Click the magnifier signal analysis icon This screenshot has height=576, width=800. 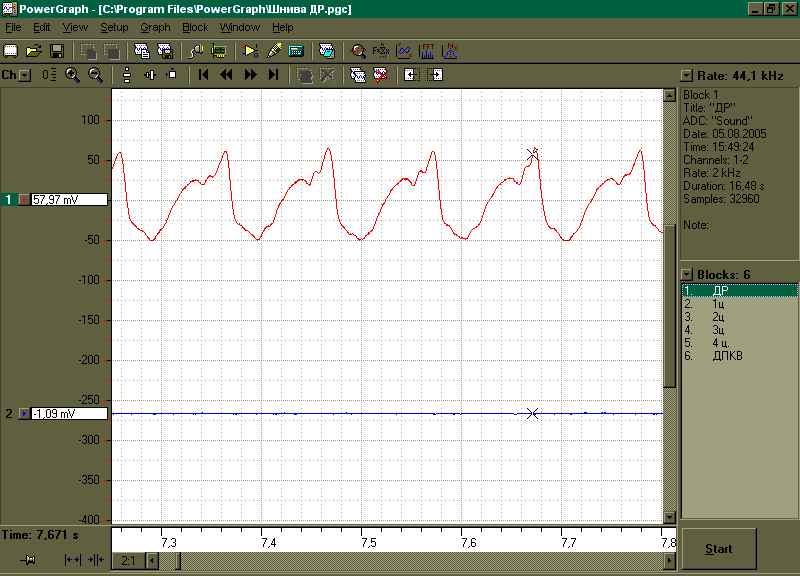tap(358, 51)
